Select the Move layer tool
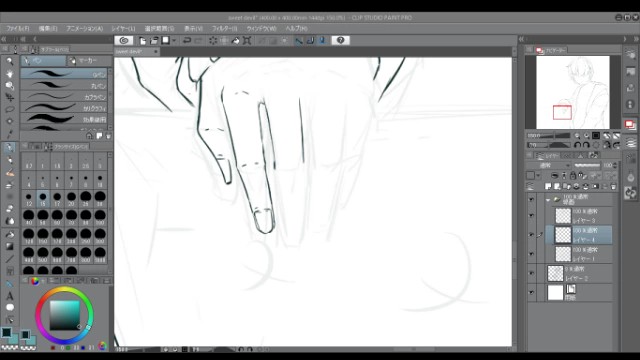640x360 pixels. 10,97
